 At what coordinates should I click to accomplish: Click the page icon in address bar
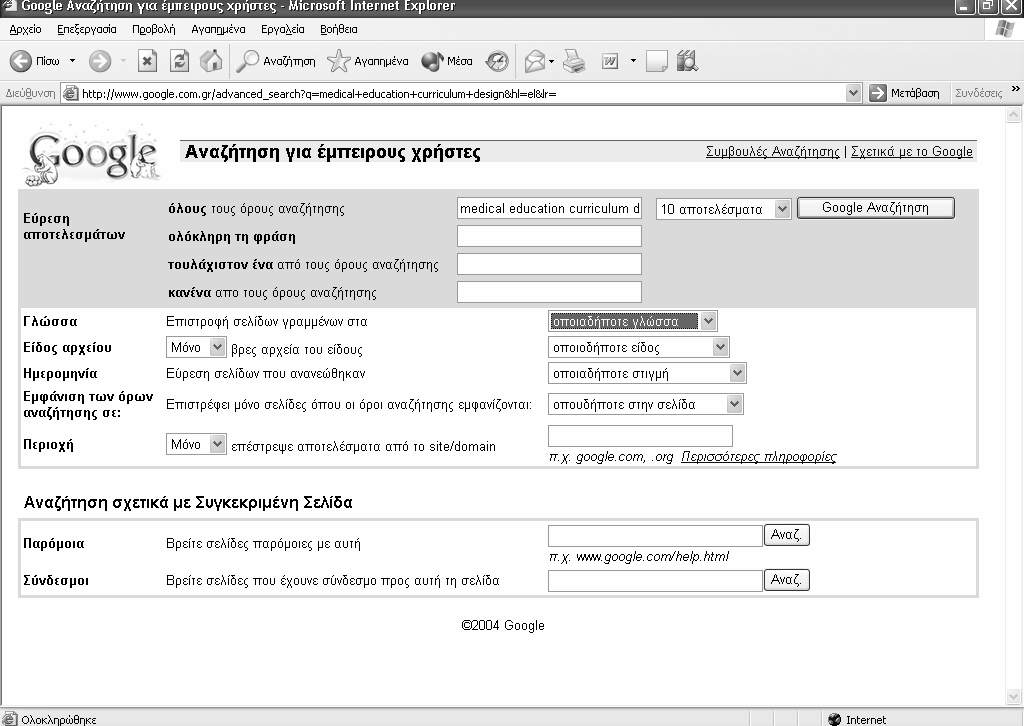(71, 93)
